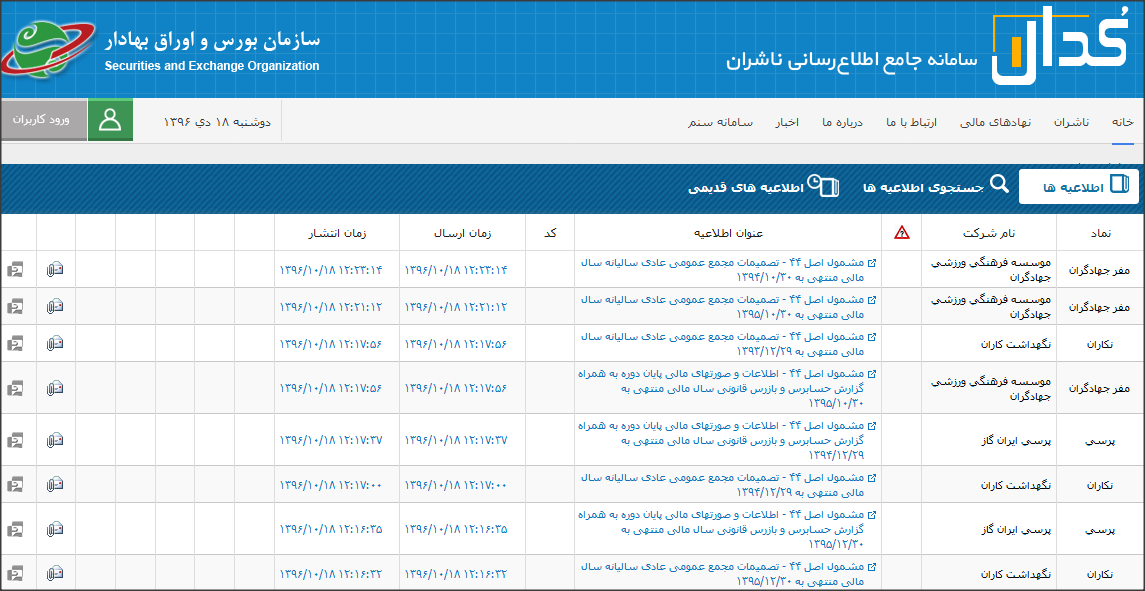Click the ورود کاربران login button
1145x591 pixels.
pyautogui.click(x=44, y=120)
